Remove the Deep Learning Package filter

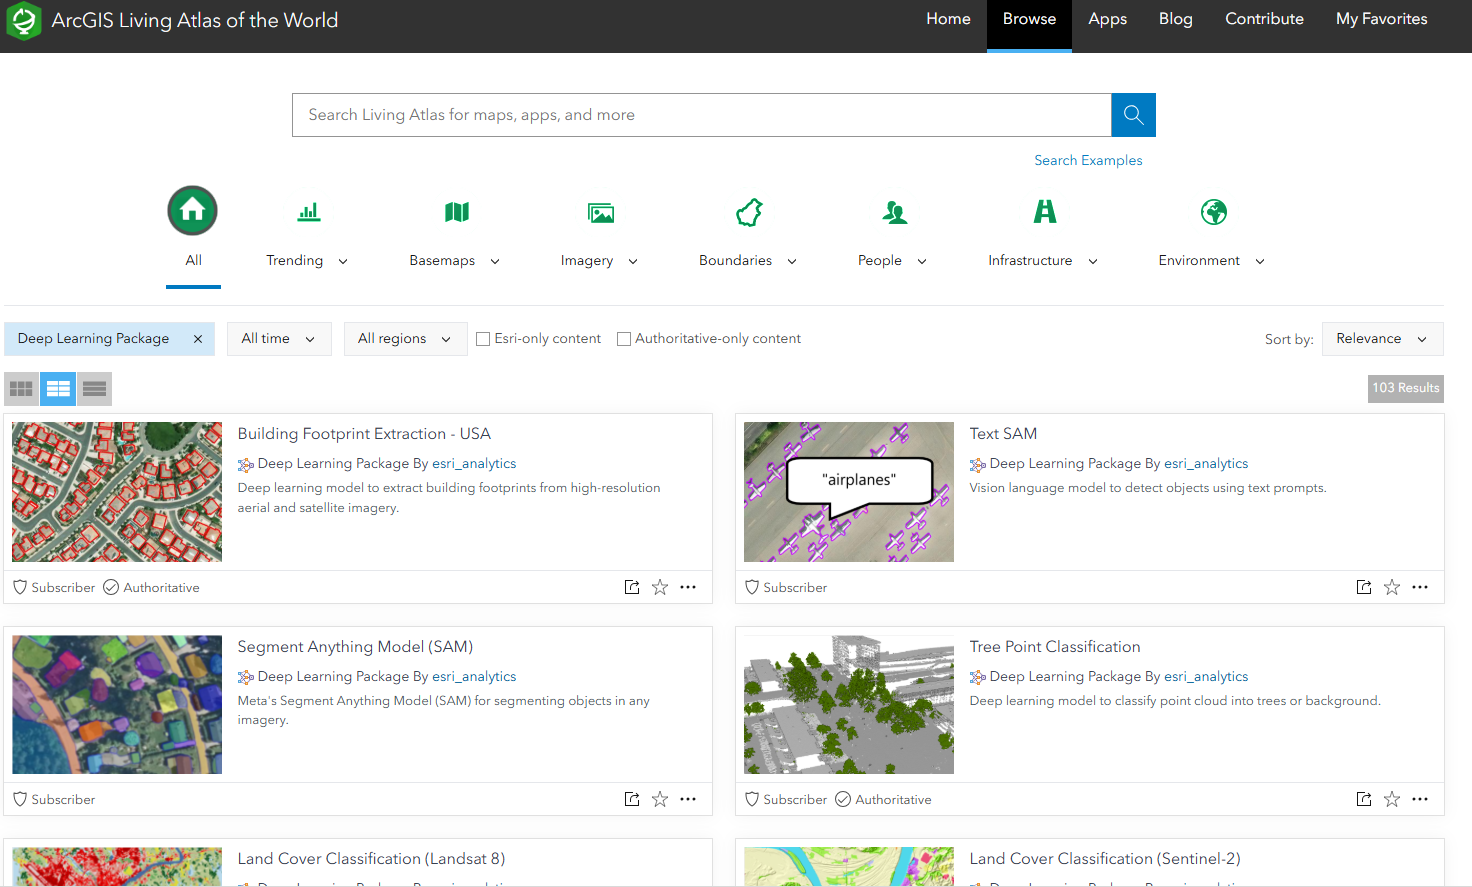(x=197, y=338)
